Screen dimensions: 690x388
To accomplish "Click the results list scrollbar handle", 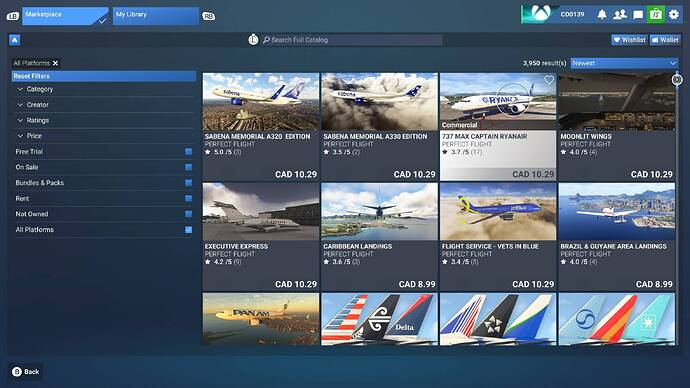I will [x=677, y=80].
